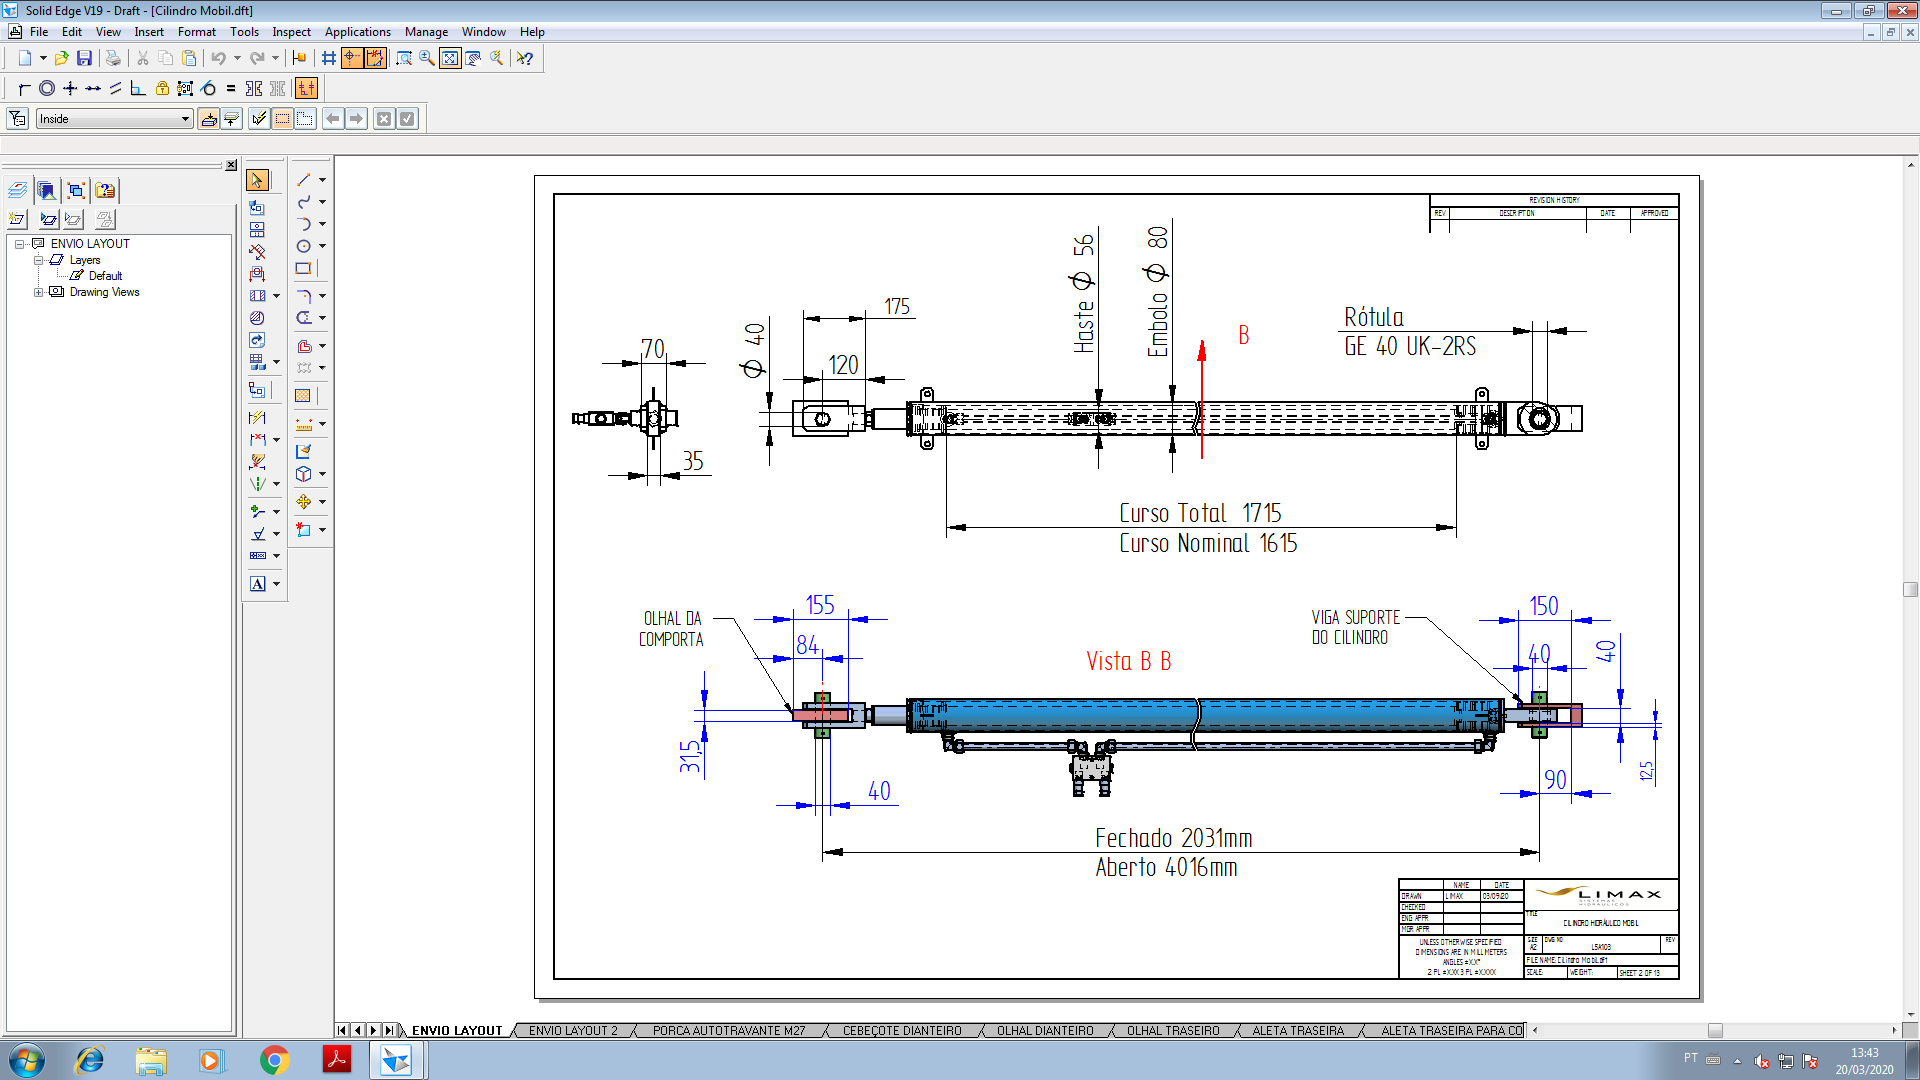Switch to the ALETA TRASEIRA sheet tab

click(1298, 1030)
